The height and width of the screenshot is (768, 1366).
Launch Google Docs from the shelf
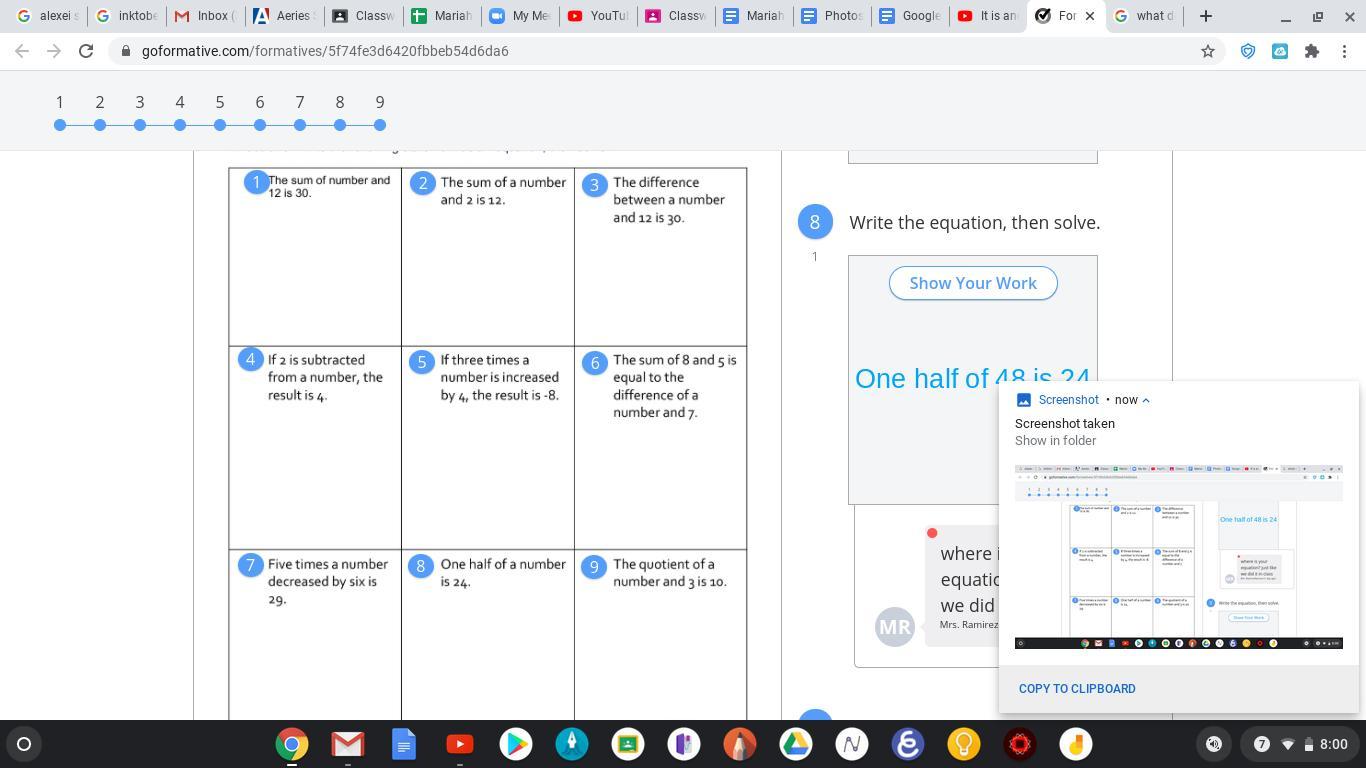tap(404, 744)
